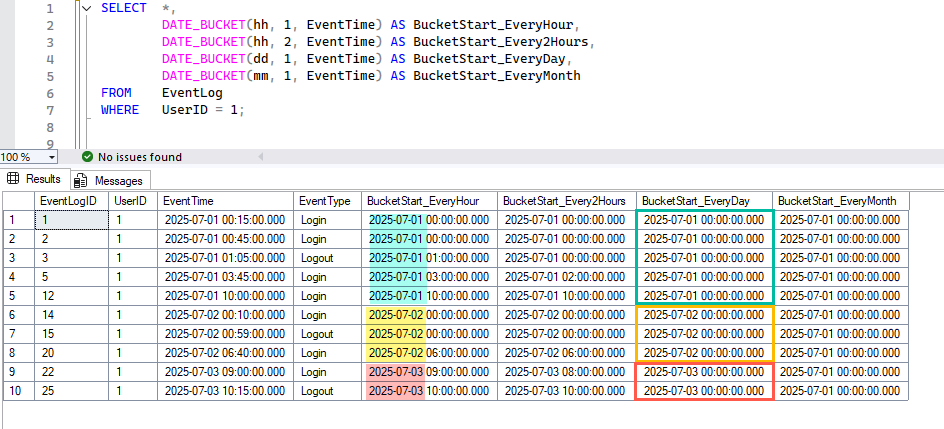The image size is (944, 429).
Task: Click the Logout cell in row 7
Action: (318, 334)
